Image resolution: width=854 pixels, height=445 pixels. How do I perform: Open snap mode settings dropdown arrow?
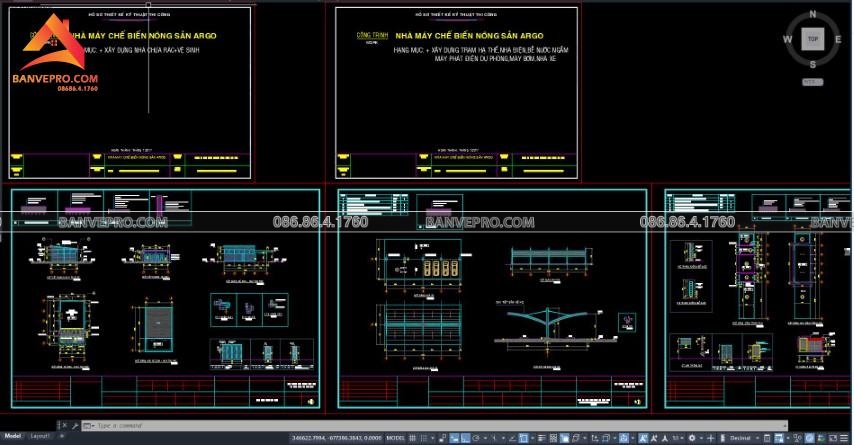[x=433, y=438]
